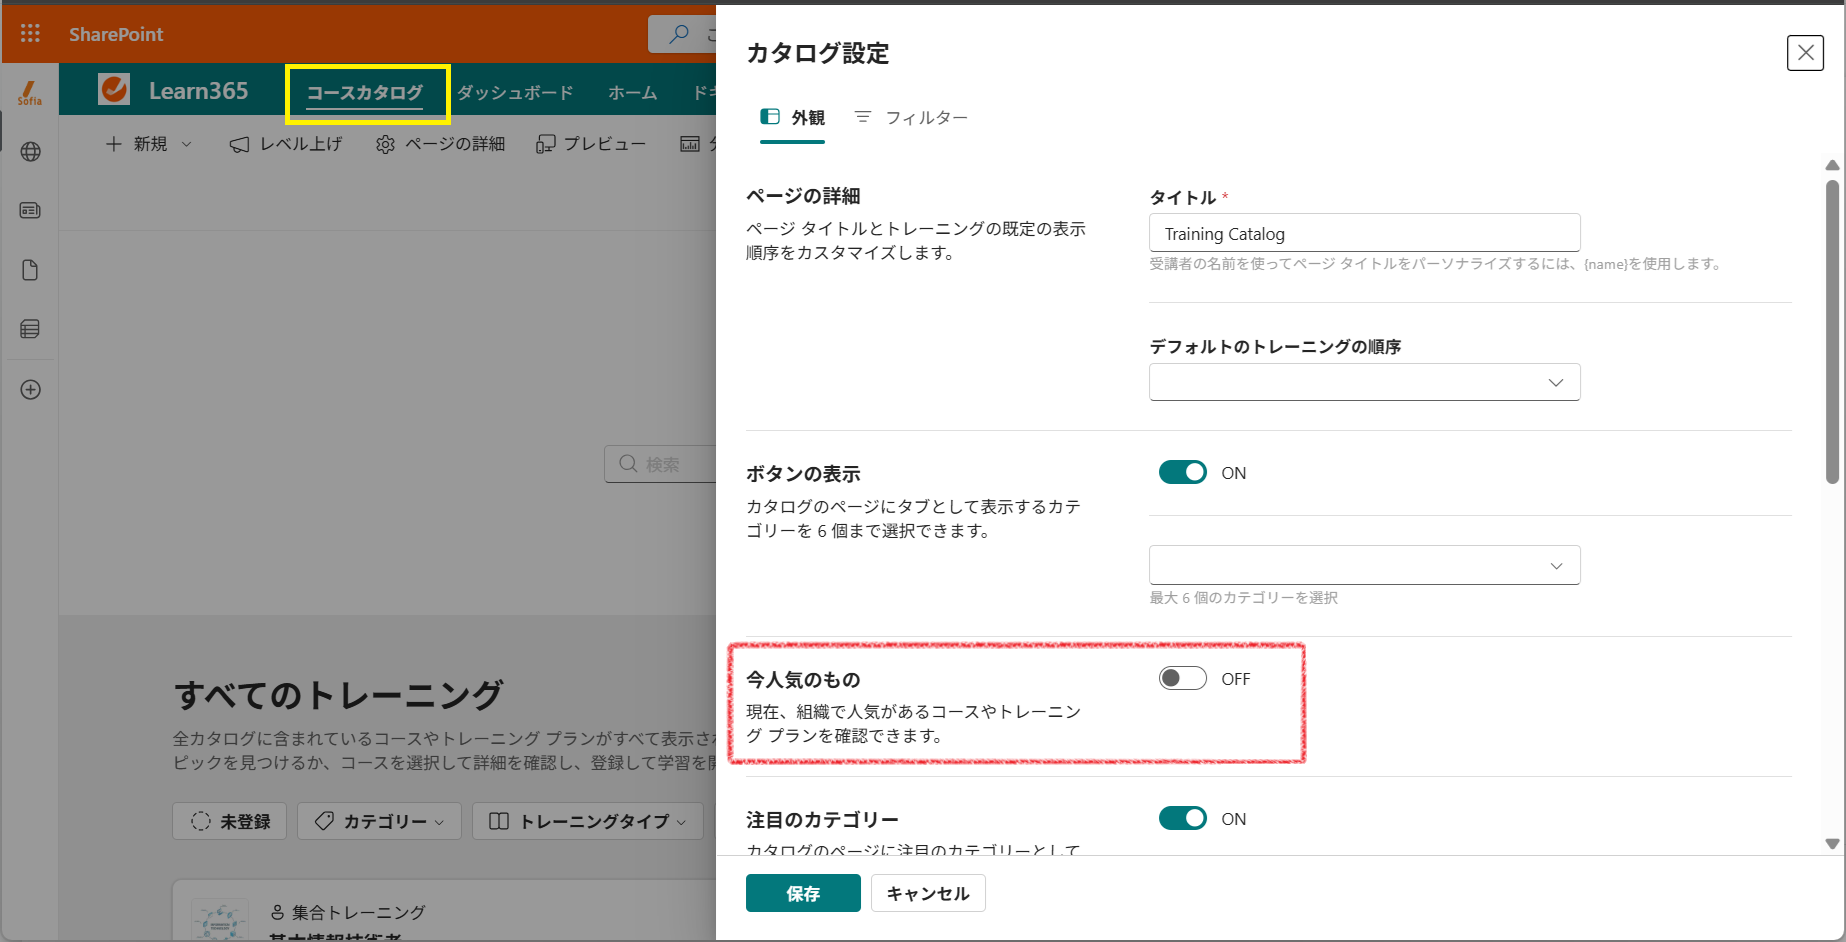Viewport: 1846px width, 942px height.
Task: Click the panel scrollbar up arrow
Action: pos(1832,165)
